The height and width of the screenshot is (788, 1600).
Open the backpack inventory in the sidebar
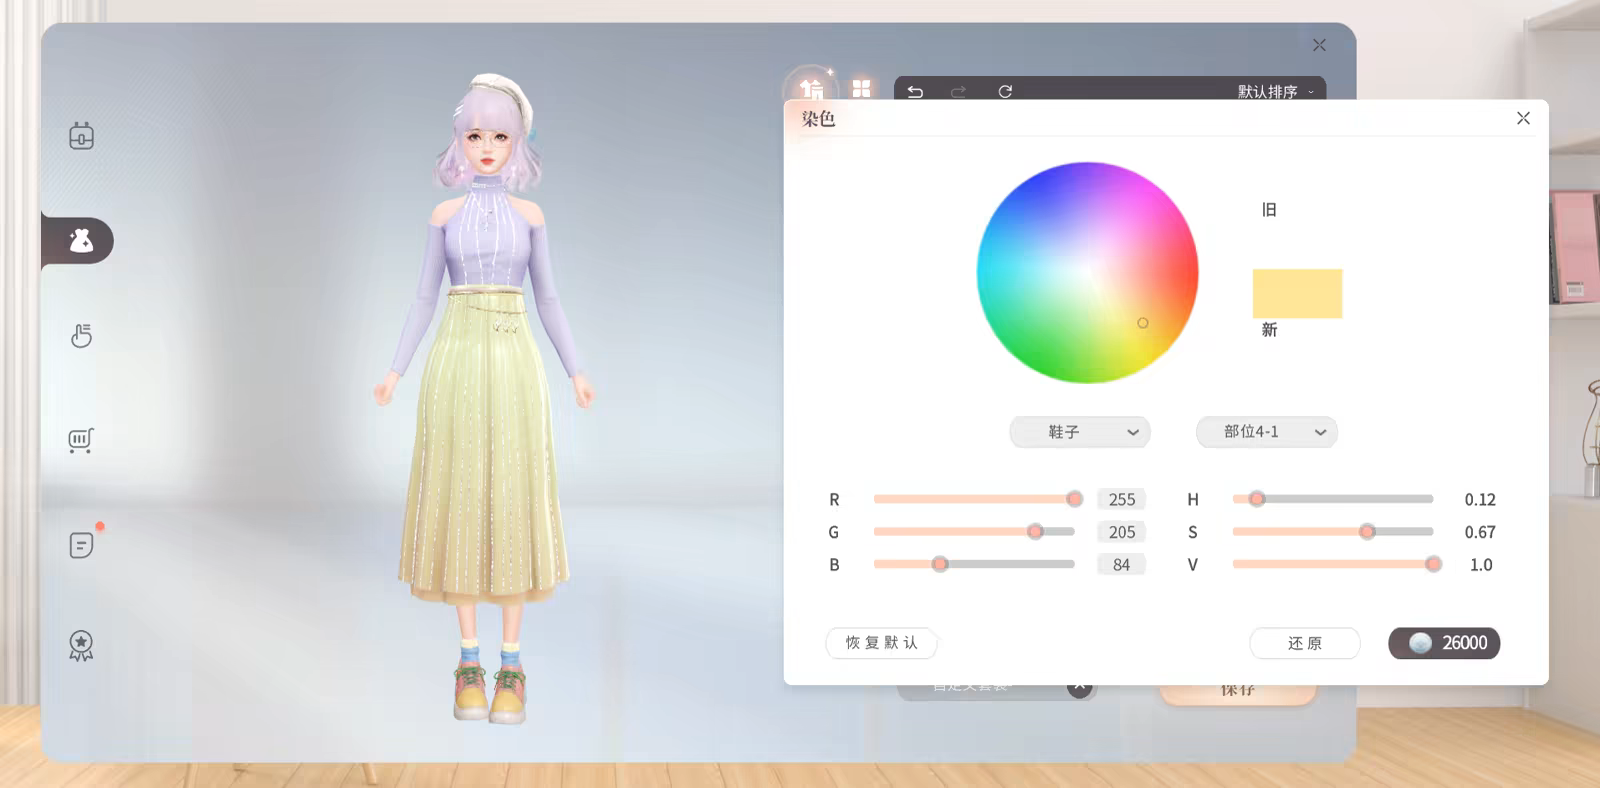(x=81, y=136)
